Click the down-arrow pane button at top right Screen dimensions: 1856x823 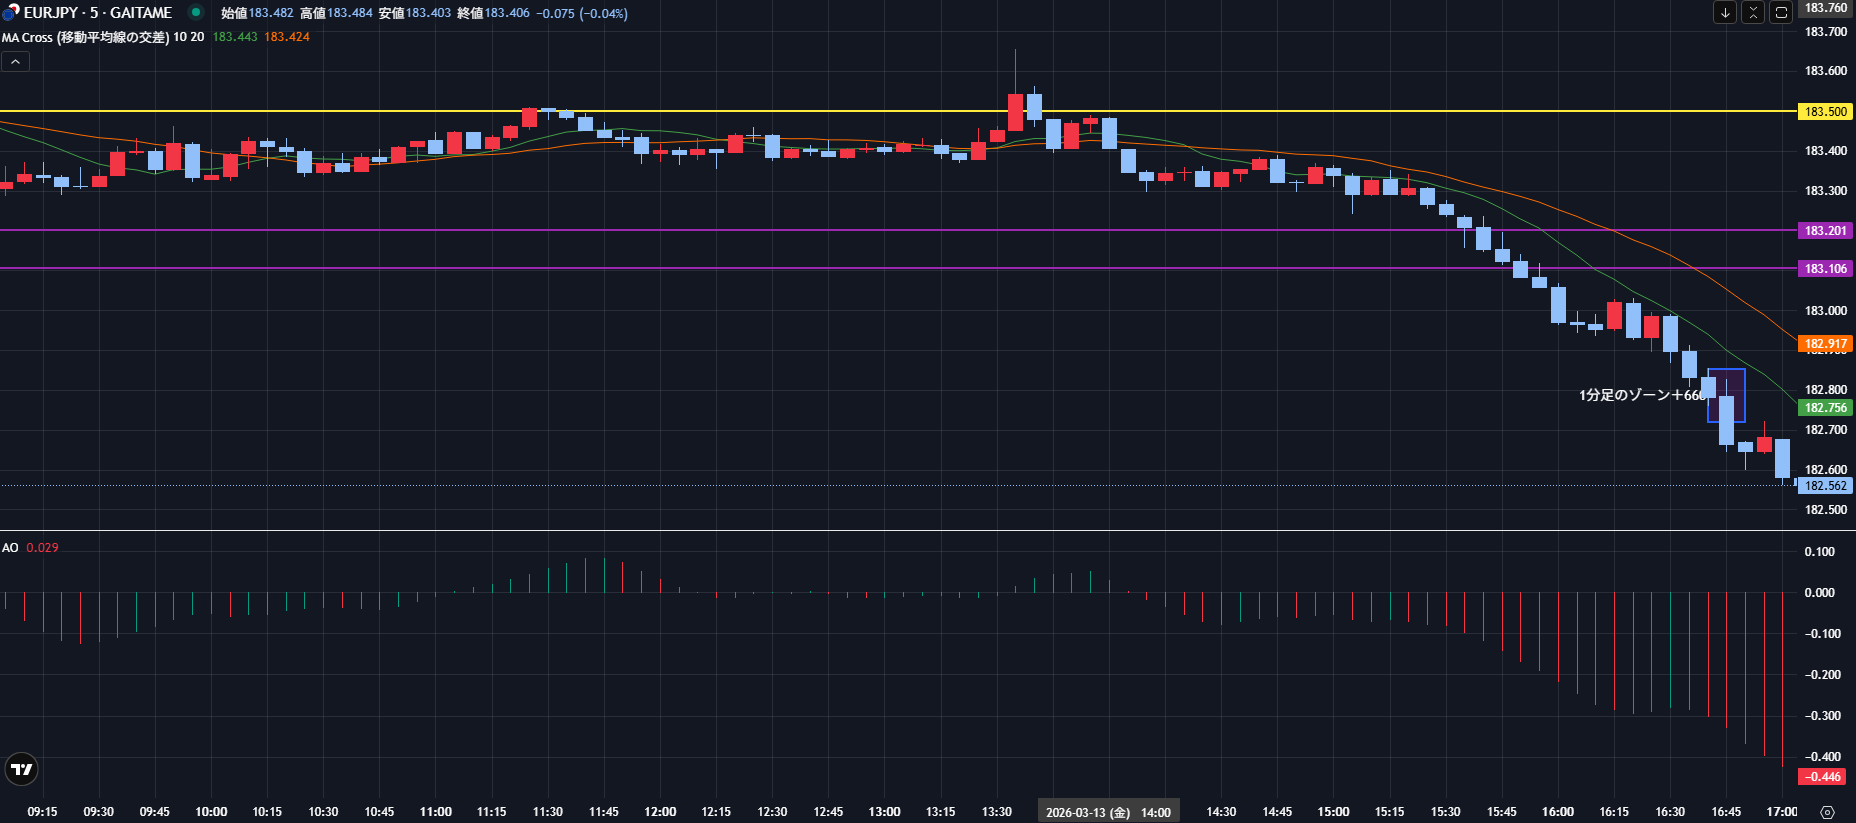[x=1725, y=12]
